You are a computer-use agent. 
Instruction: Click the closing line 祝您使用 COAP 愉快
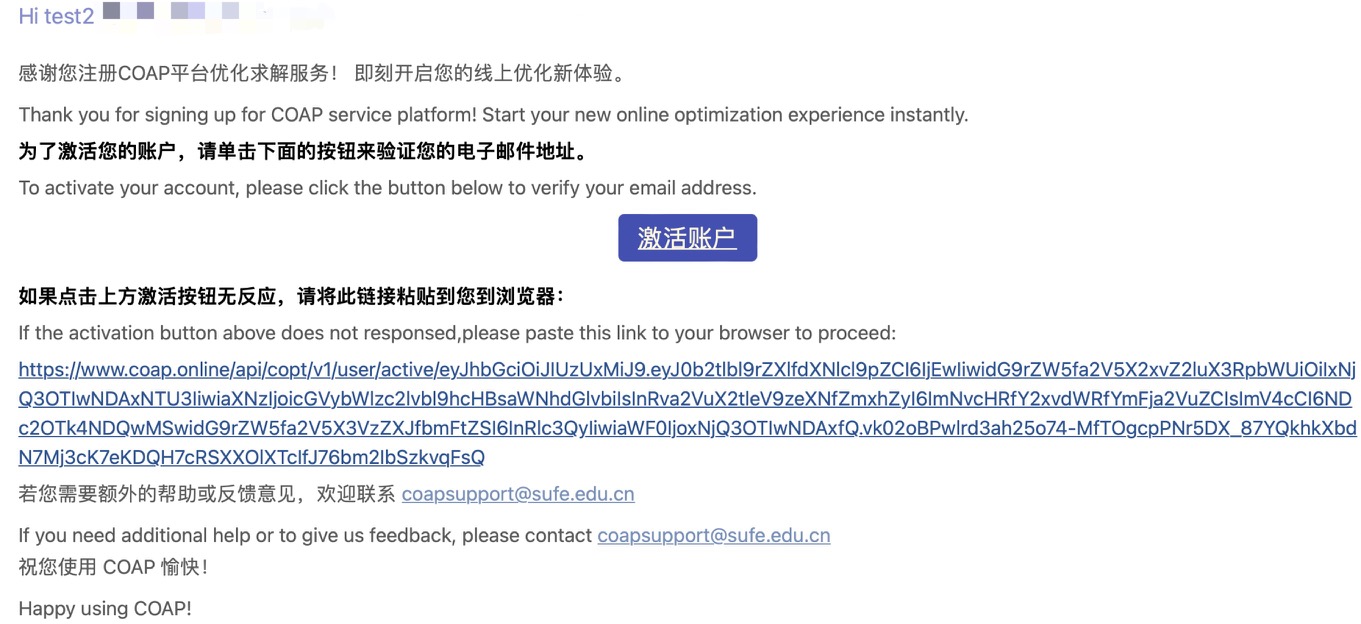coord(113,567)
